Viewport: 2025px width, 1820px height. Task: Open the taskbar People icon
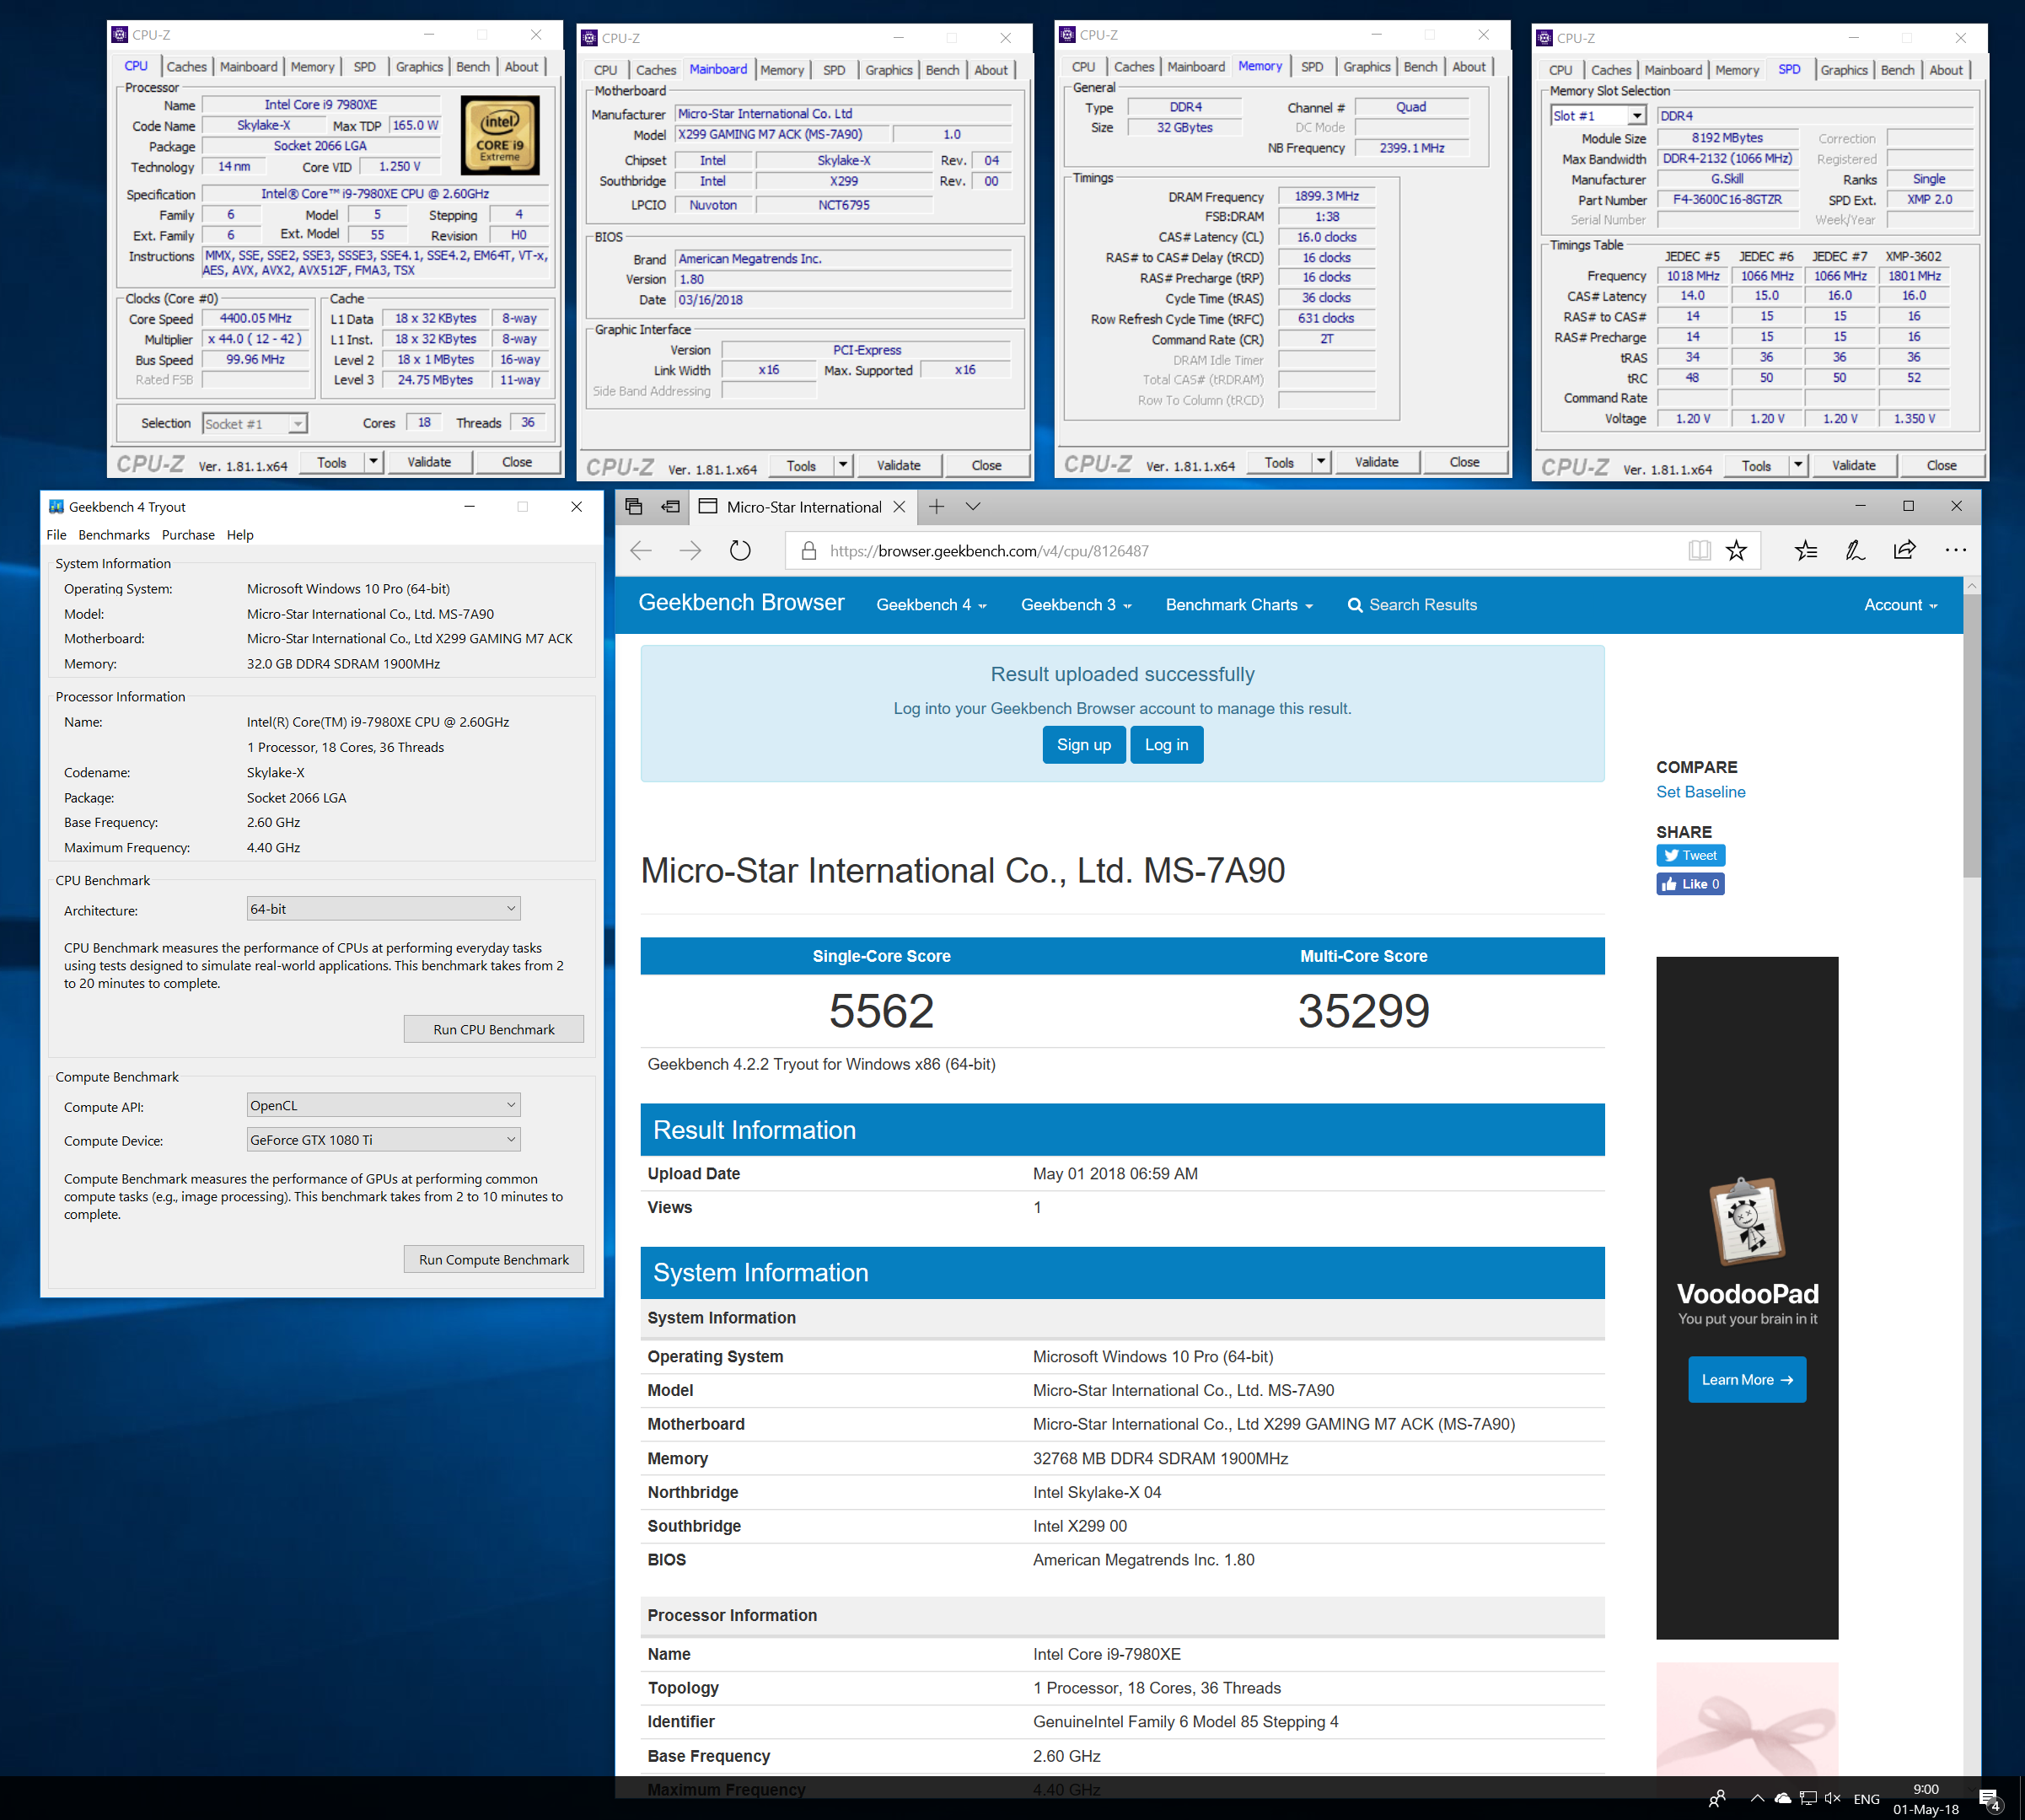tap(1717, 1798)
